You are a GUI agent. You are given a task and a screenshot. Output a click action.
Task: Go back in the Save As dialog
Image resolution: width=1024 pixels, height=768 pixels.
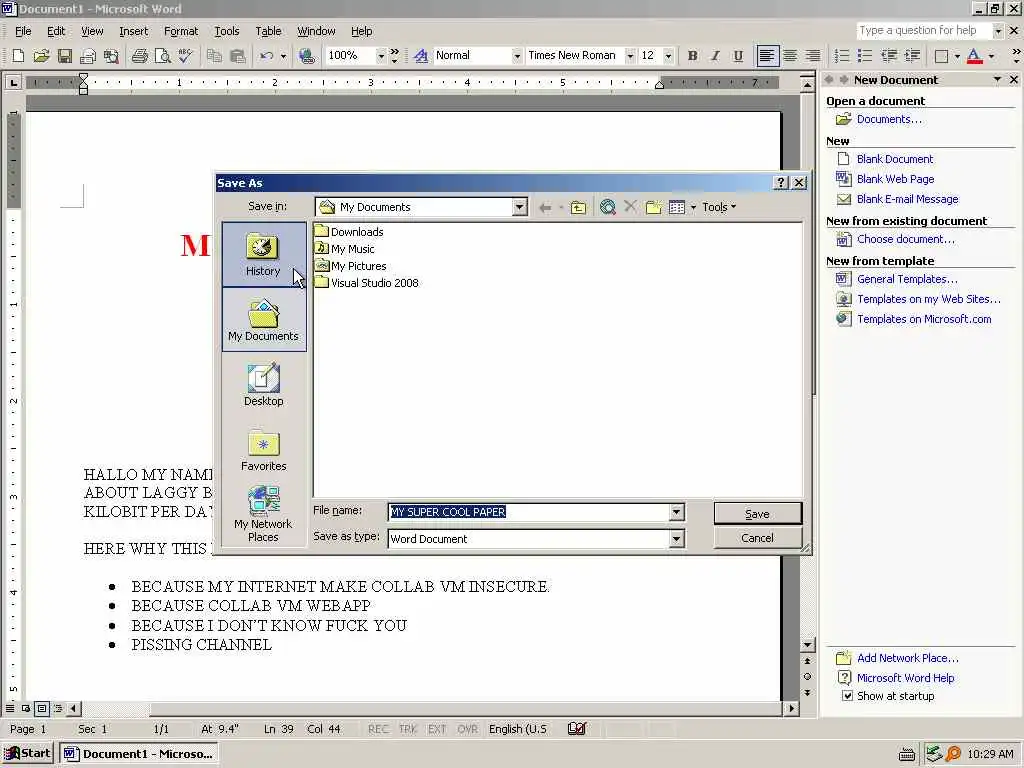click(545, 208)
